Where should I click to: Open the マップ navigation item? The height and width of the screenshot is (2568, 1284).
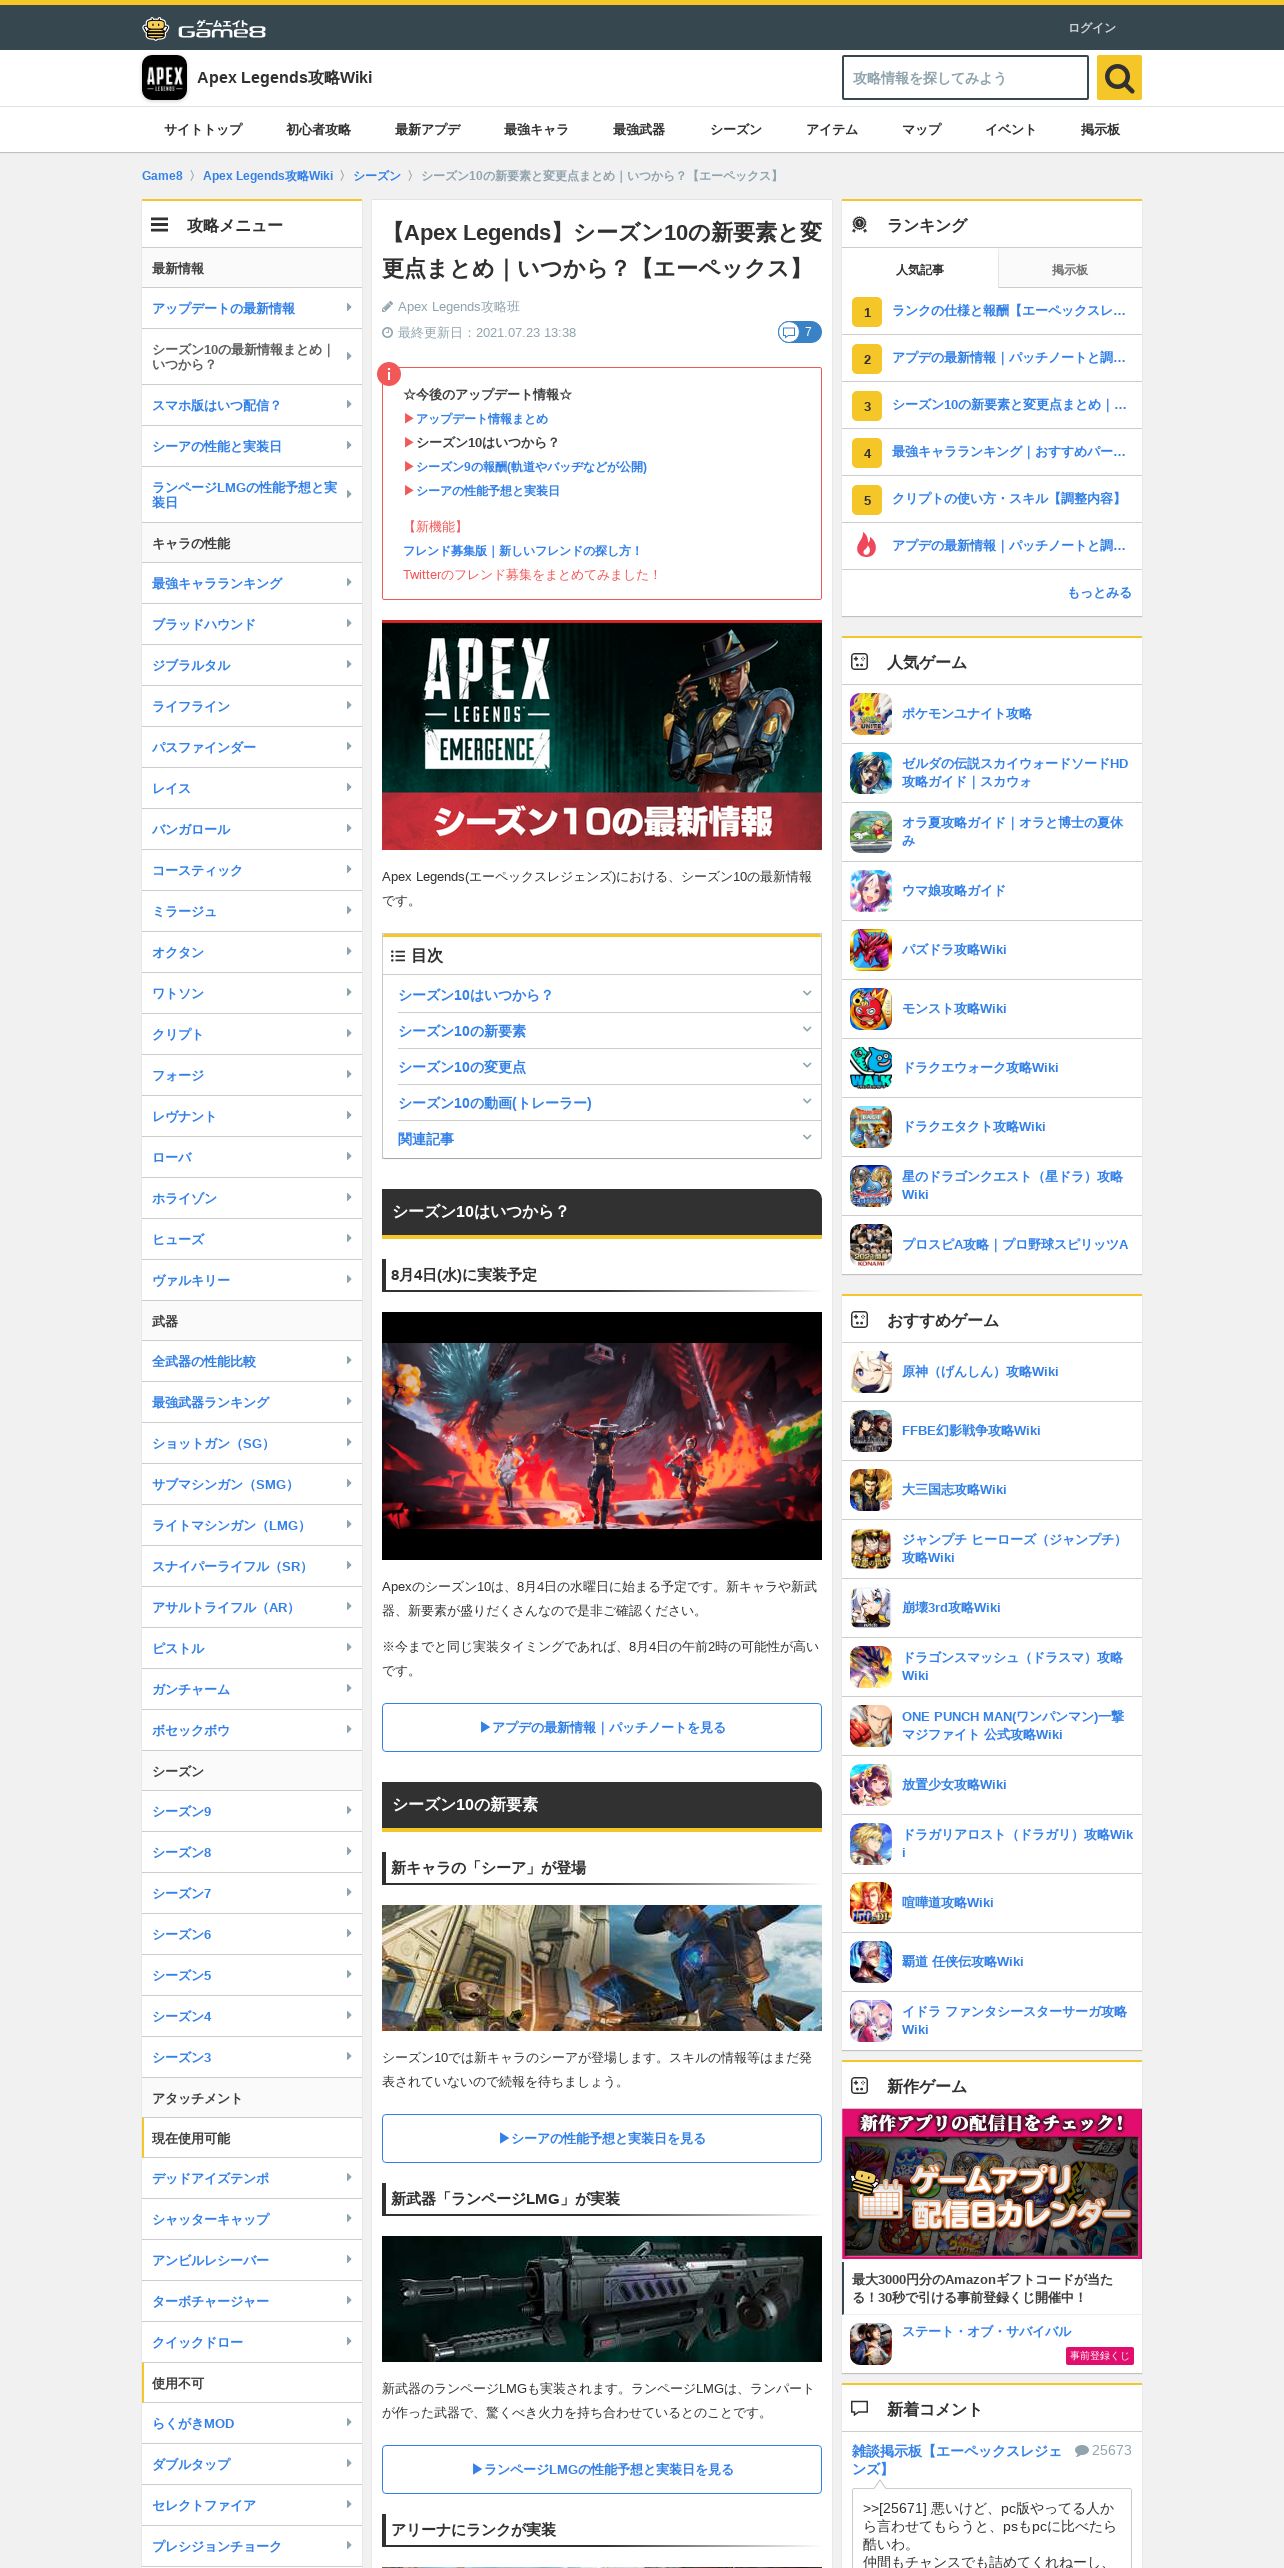coord(922,130)
